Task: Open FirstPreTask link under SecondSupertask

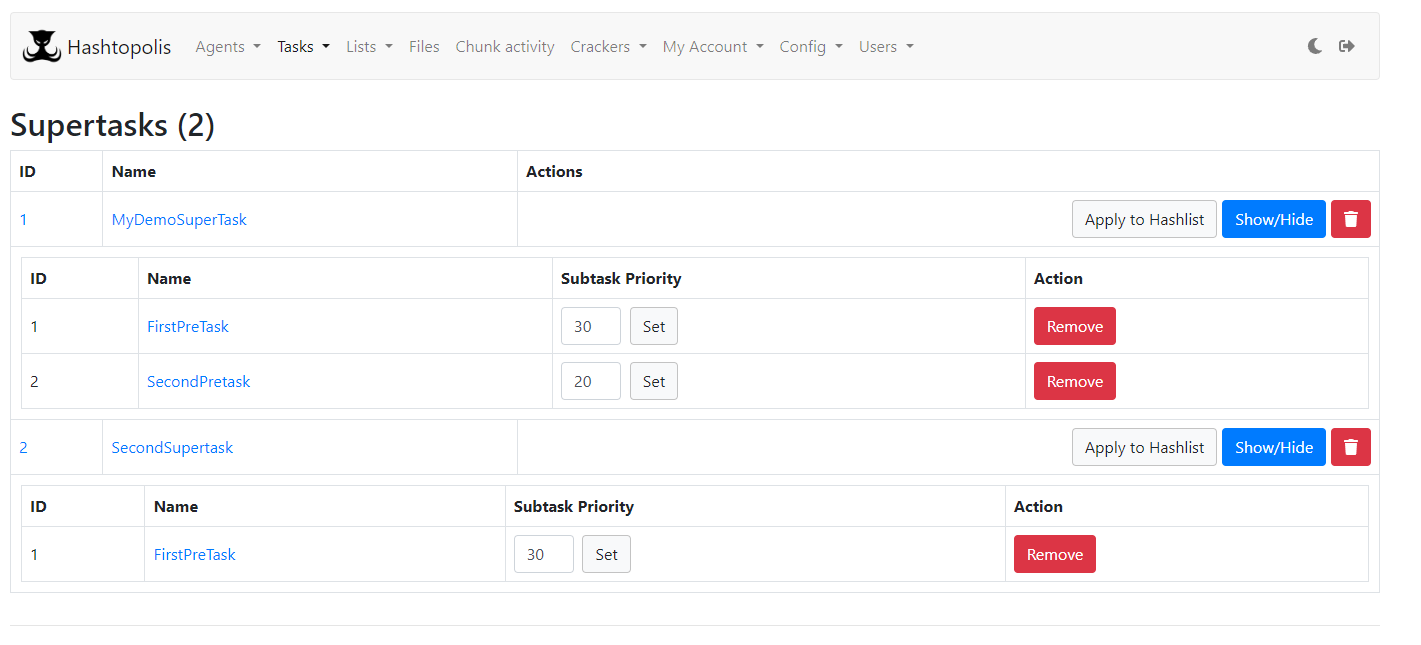Action: [x=195, y=554]
